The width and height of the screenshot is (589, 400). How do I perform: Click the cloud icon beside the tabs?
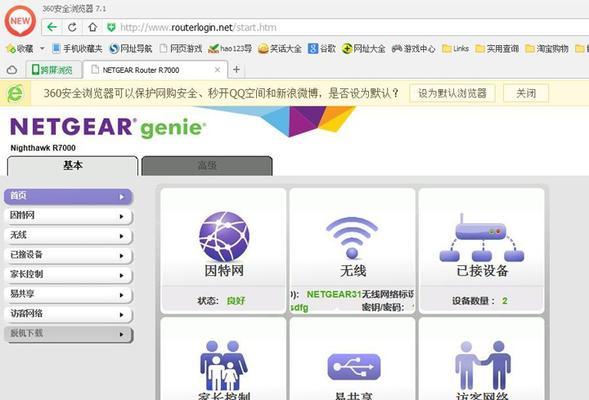pos(12,70)
